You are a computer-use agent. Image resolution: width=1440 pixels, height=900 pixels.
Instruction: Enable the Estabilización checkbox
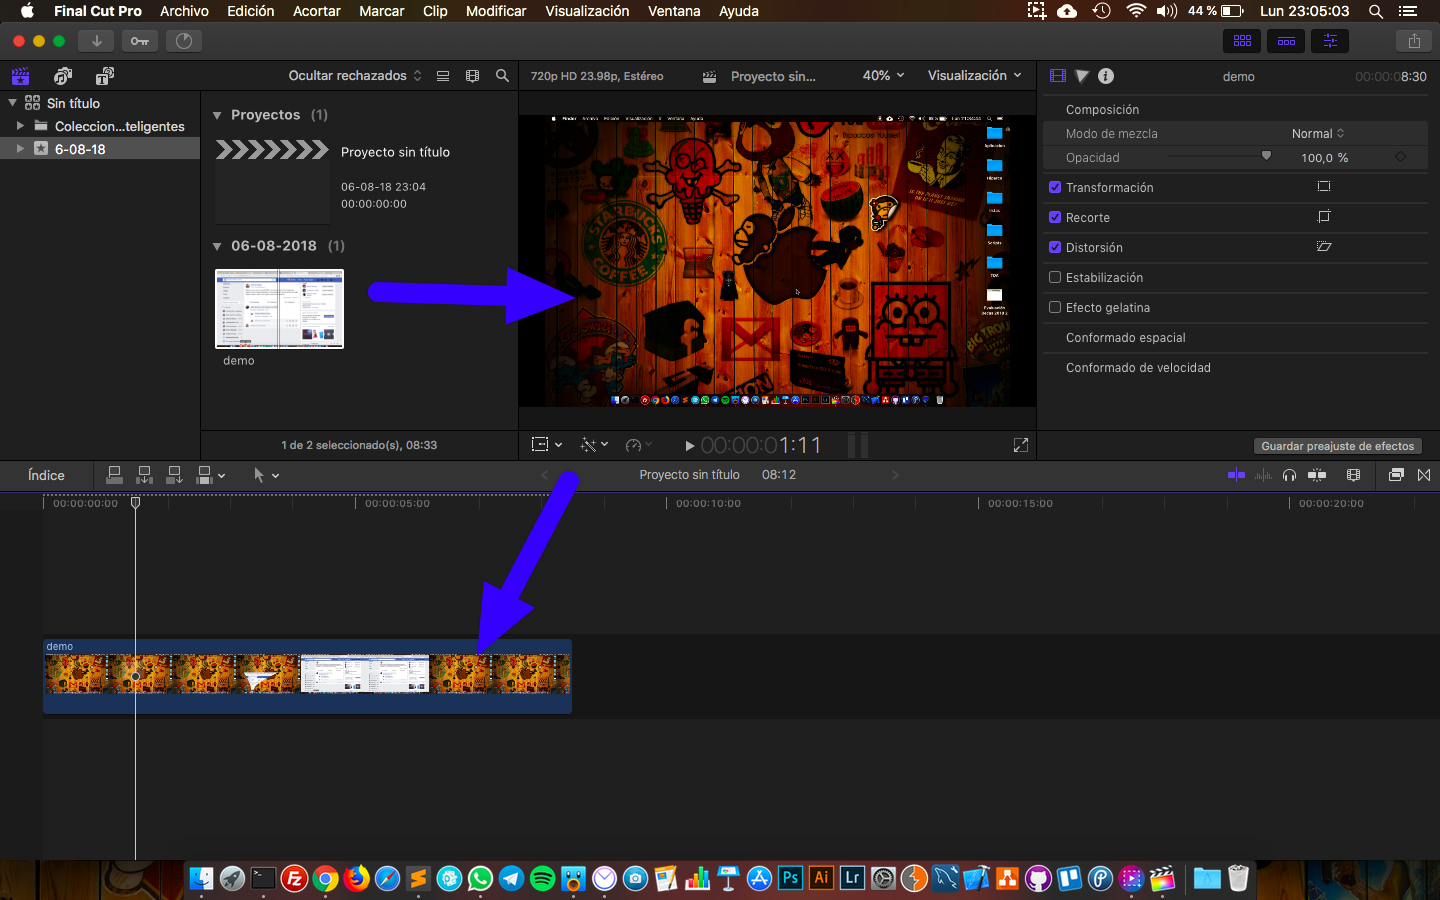click(1055, 278)
